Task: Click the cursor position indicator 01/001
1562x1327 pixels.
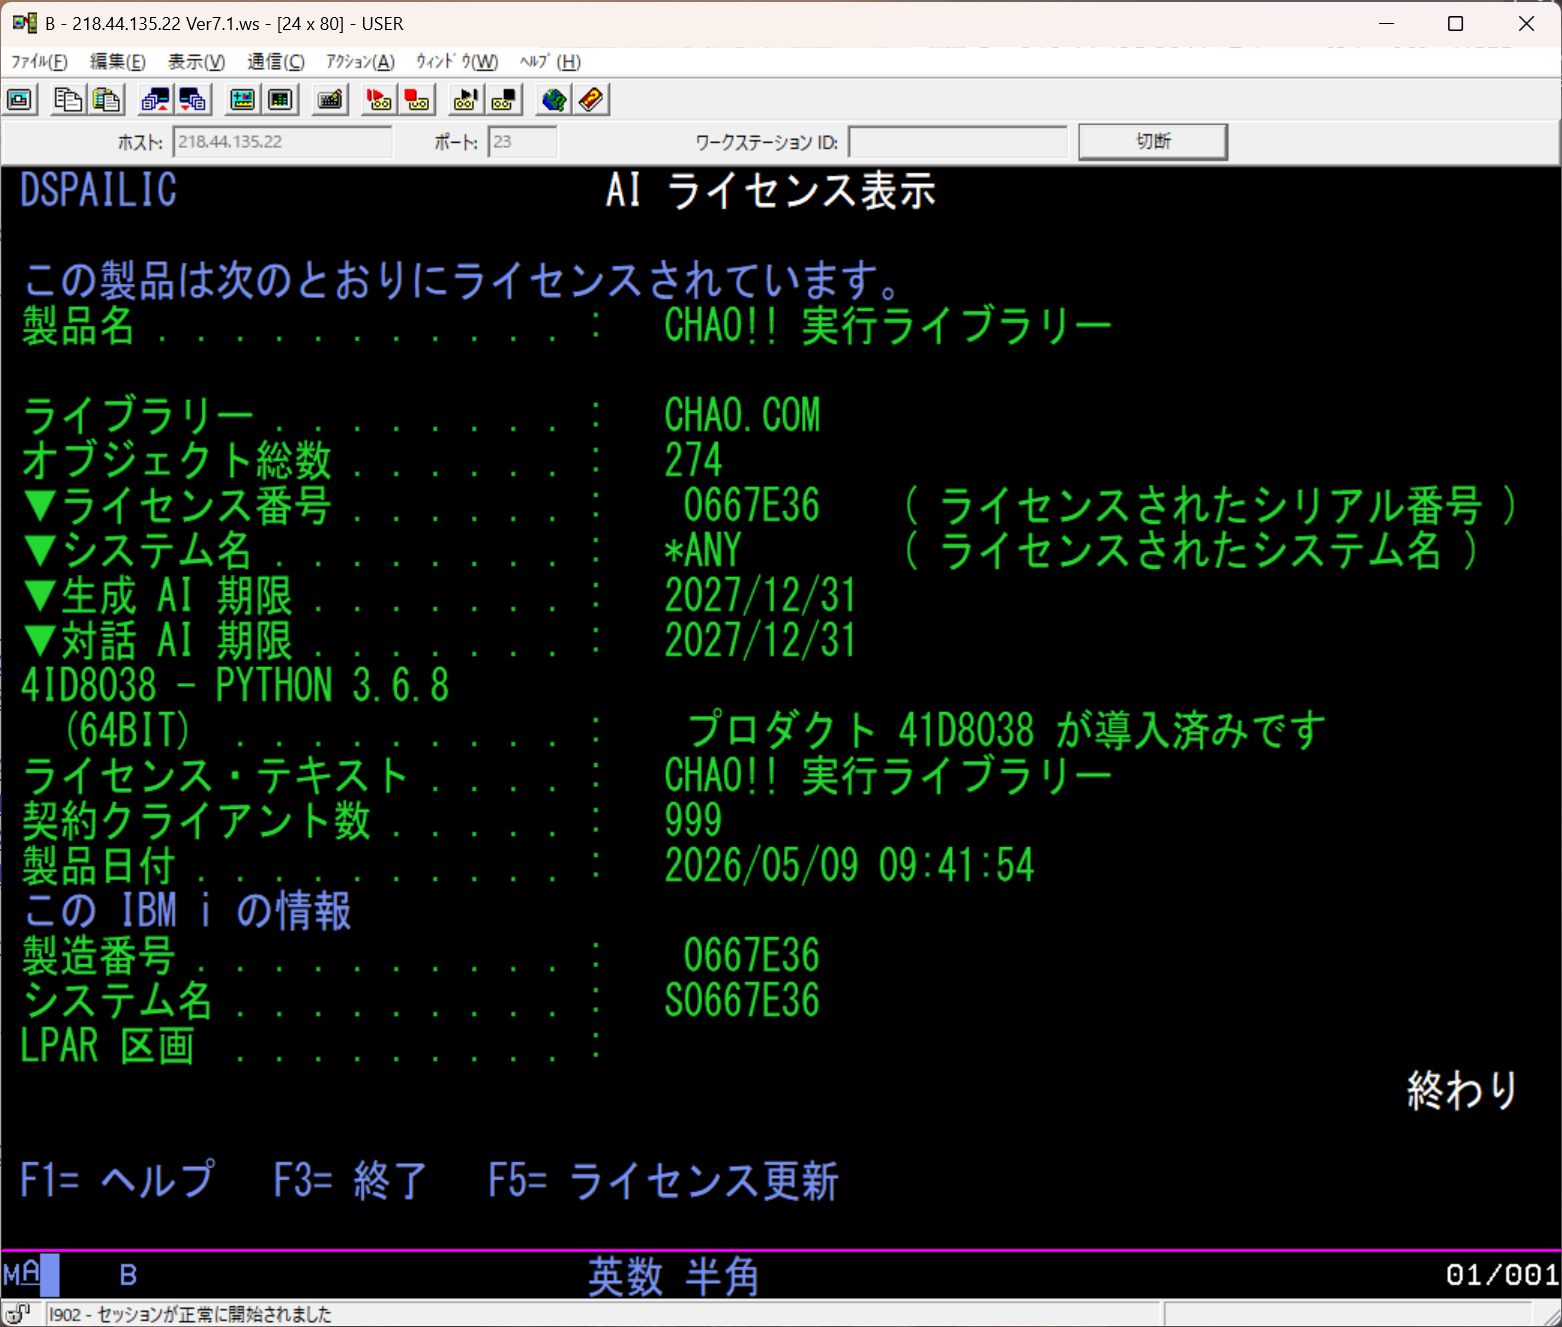Action: coord(1502,1275)
